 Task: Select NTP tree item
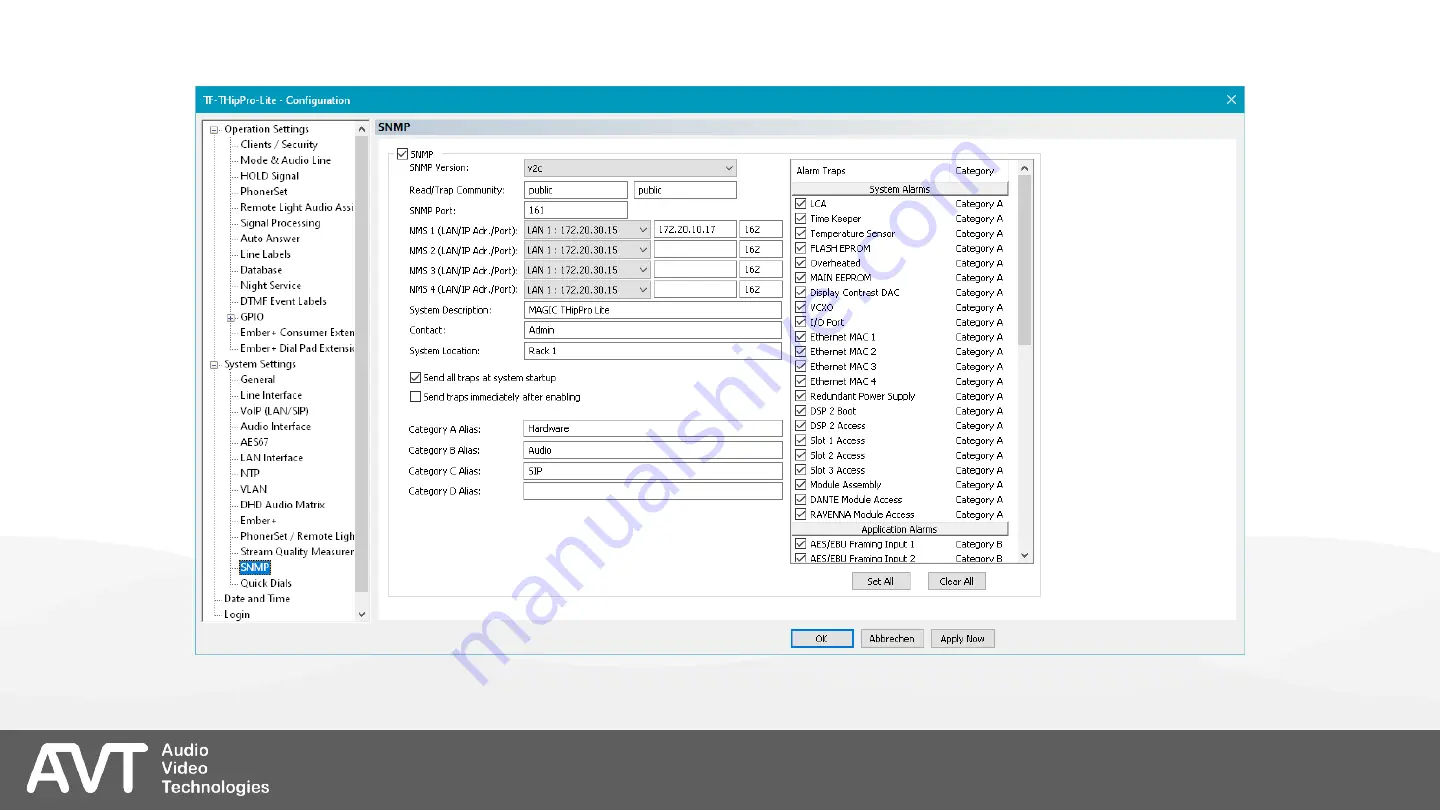pos(250,473)
